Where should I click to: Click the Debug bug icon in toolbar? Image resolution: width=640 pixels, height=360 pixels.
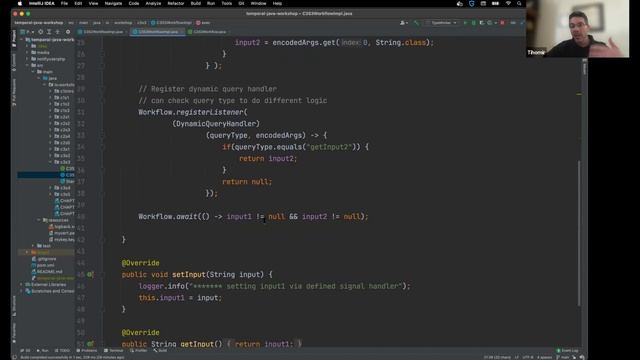pos(473,23)
